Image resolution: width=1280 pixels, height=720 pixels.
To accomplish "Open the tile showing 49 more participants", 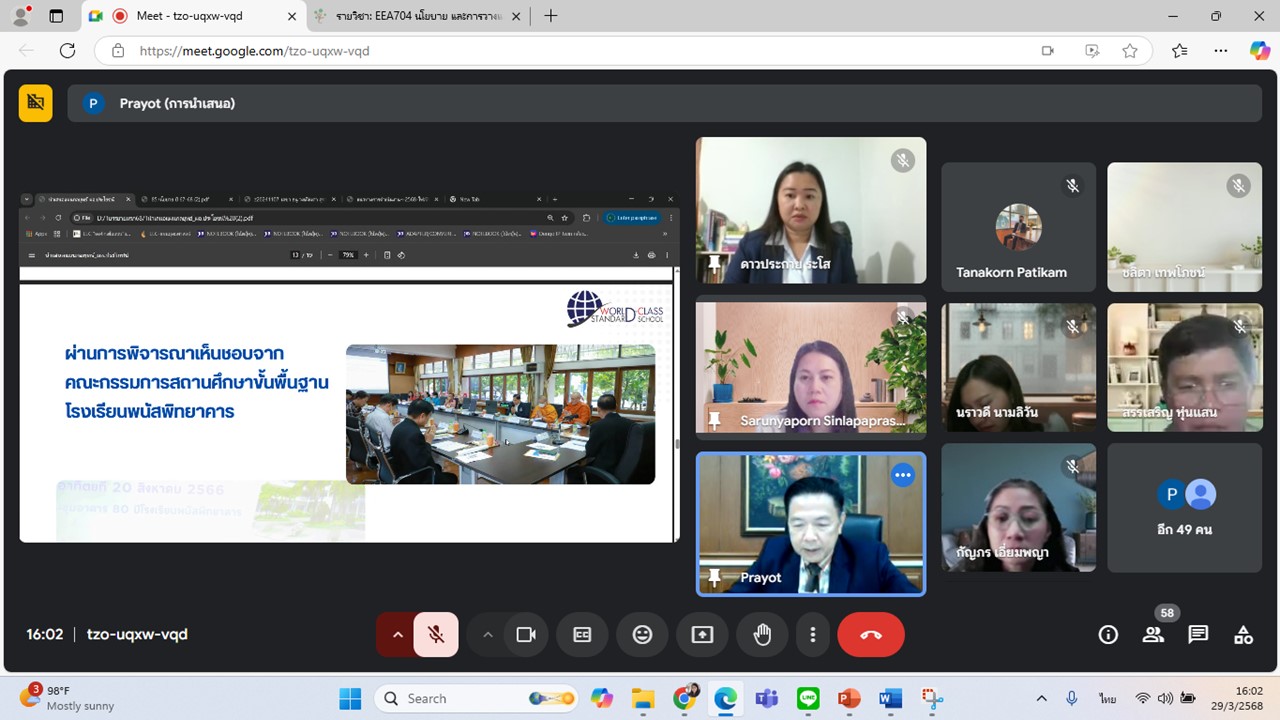I will point(1185,508).
